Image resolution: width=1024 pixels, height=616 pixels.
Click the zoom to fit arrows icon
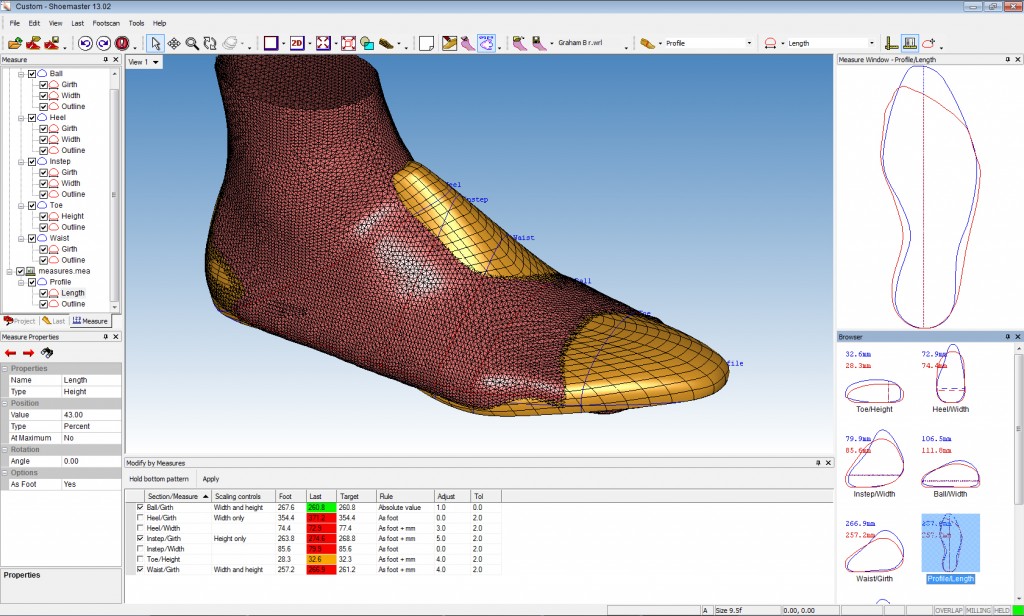click(323, 43)
